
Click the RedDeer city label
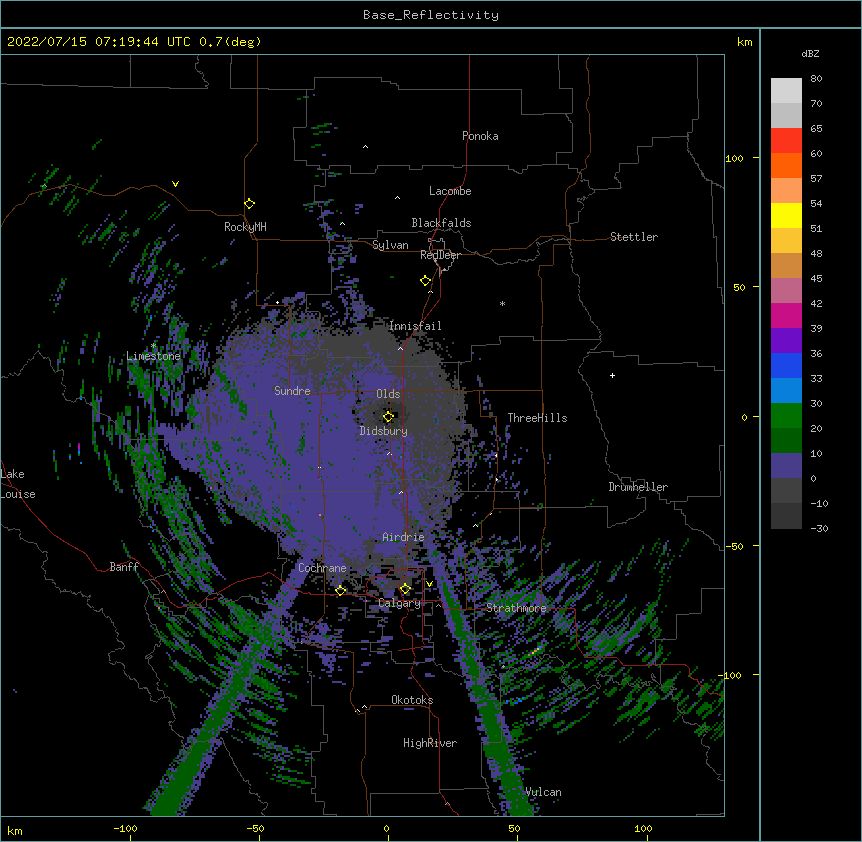(x=440, y=255)
